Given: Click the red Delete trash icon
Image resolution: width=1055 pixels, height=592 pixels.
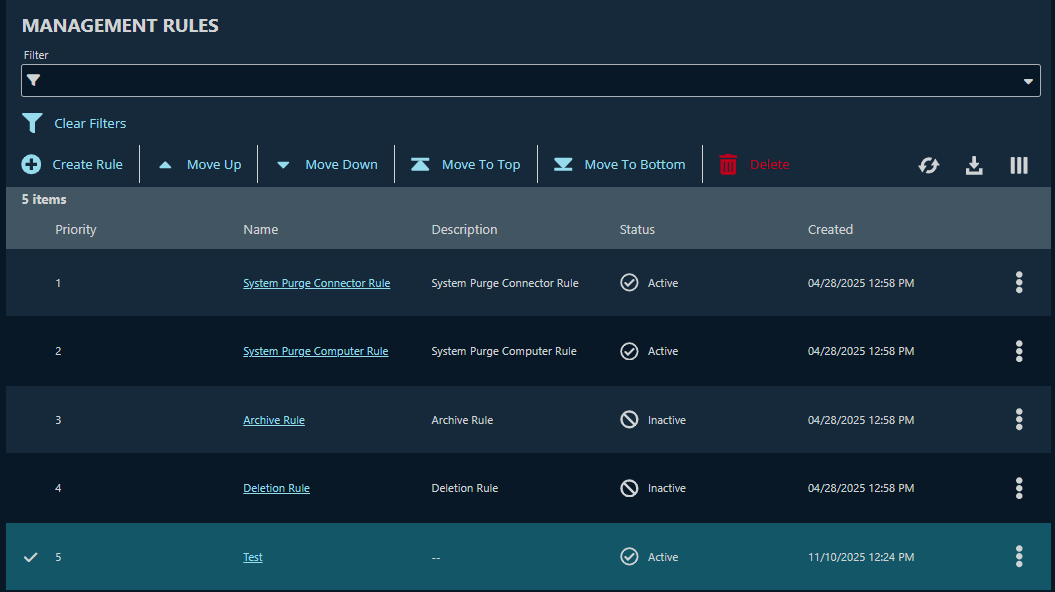Looking at the screenshot, I should tap(727, 164).
